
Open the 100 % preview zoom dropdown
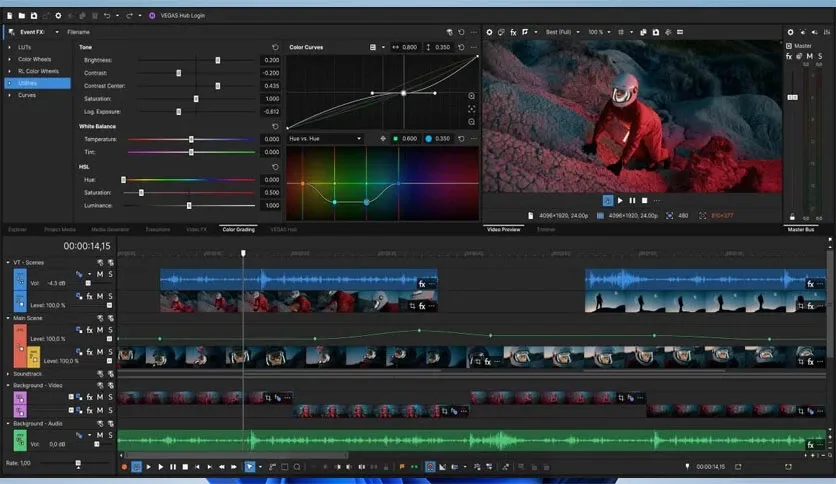tap(599, 32)
